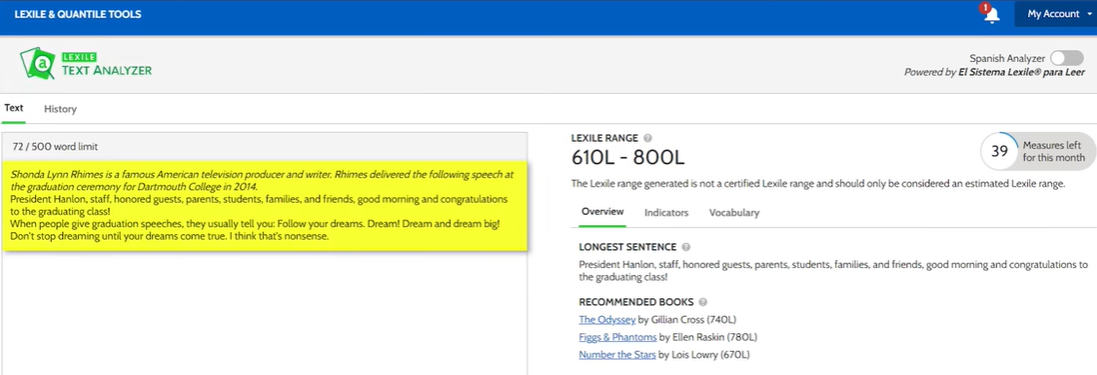Click the longest sentence text in Overview
Viewport: 1097px width, 375px height.
tap(833, 271)
